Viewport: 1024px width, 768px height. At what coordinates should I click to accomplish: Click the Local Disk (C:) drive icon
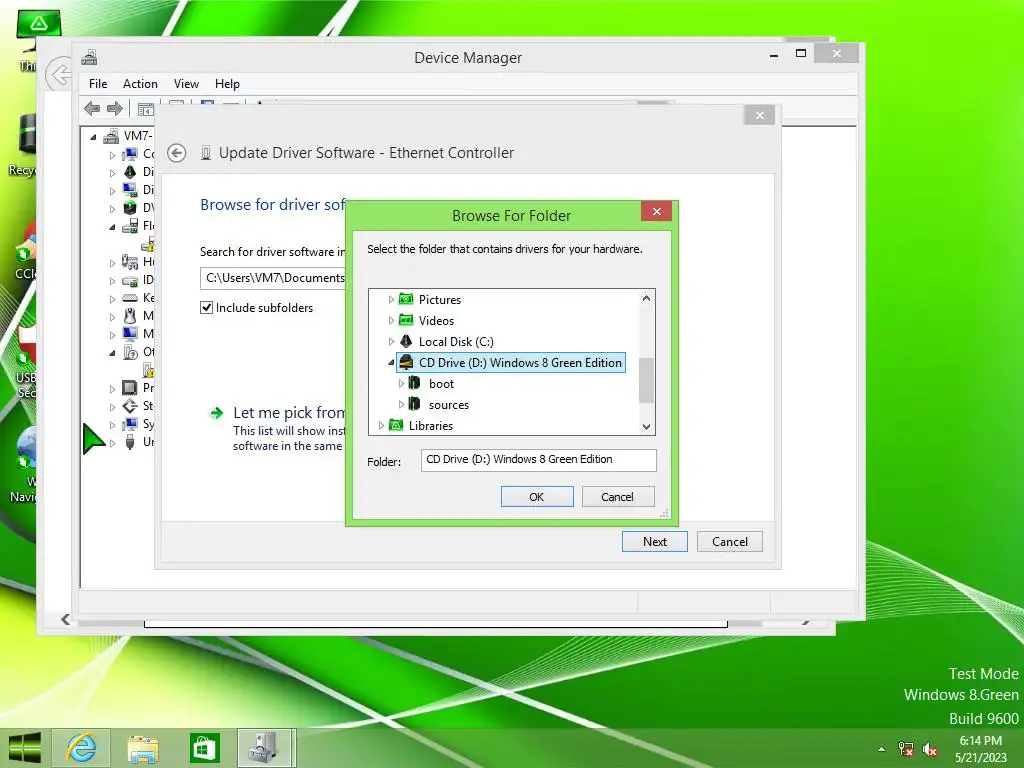[406, 341]
